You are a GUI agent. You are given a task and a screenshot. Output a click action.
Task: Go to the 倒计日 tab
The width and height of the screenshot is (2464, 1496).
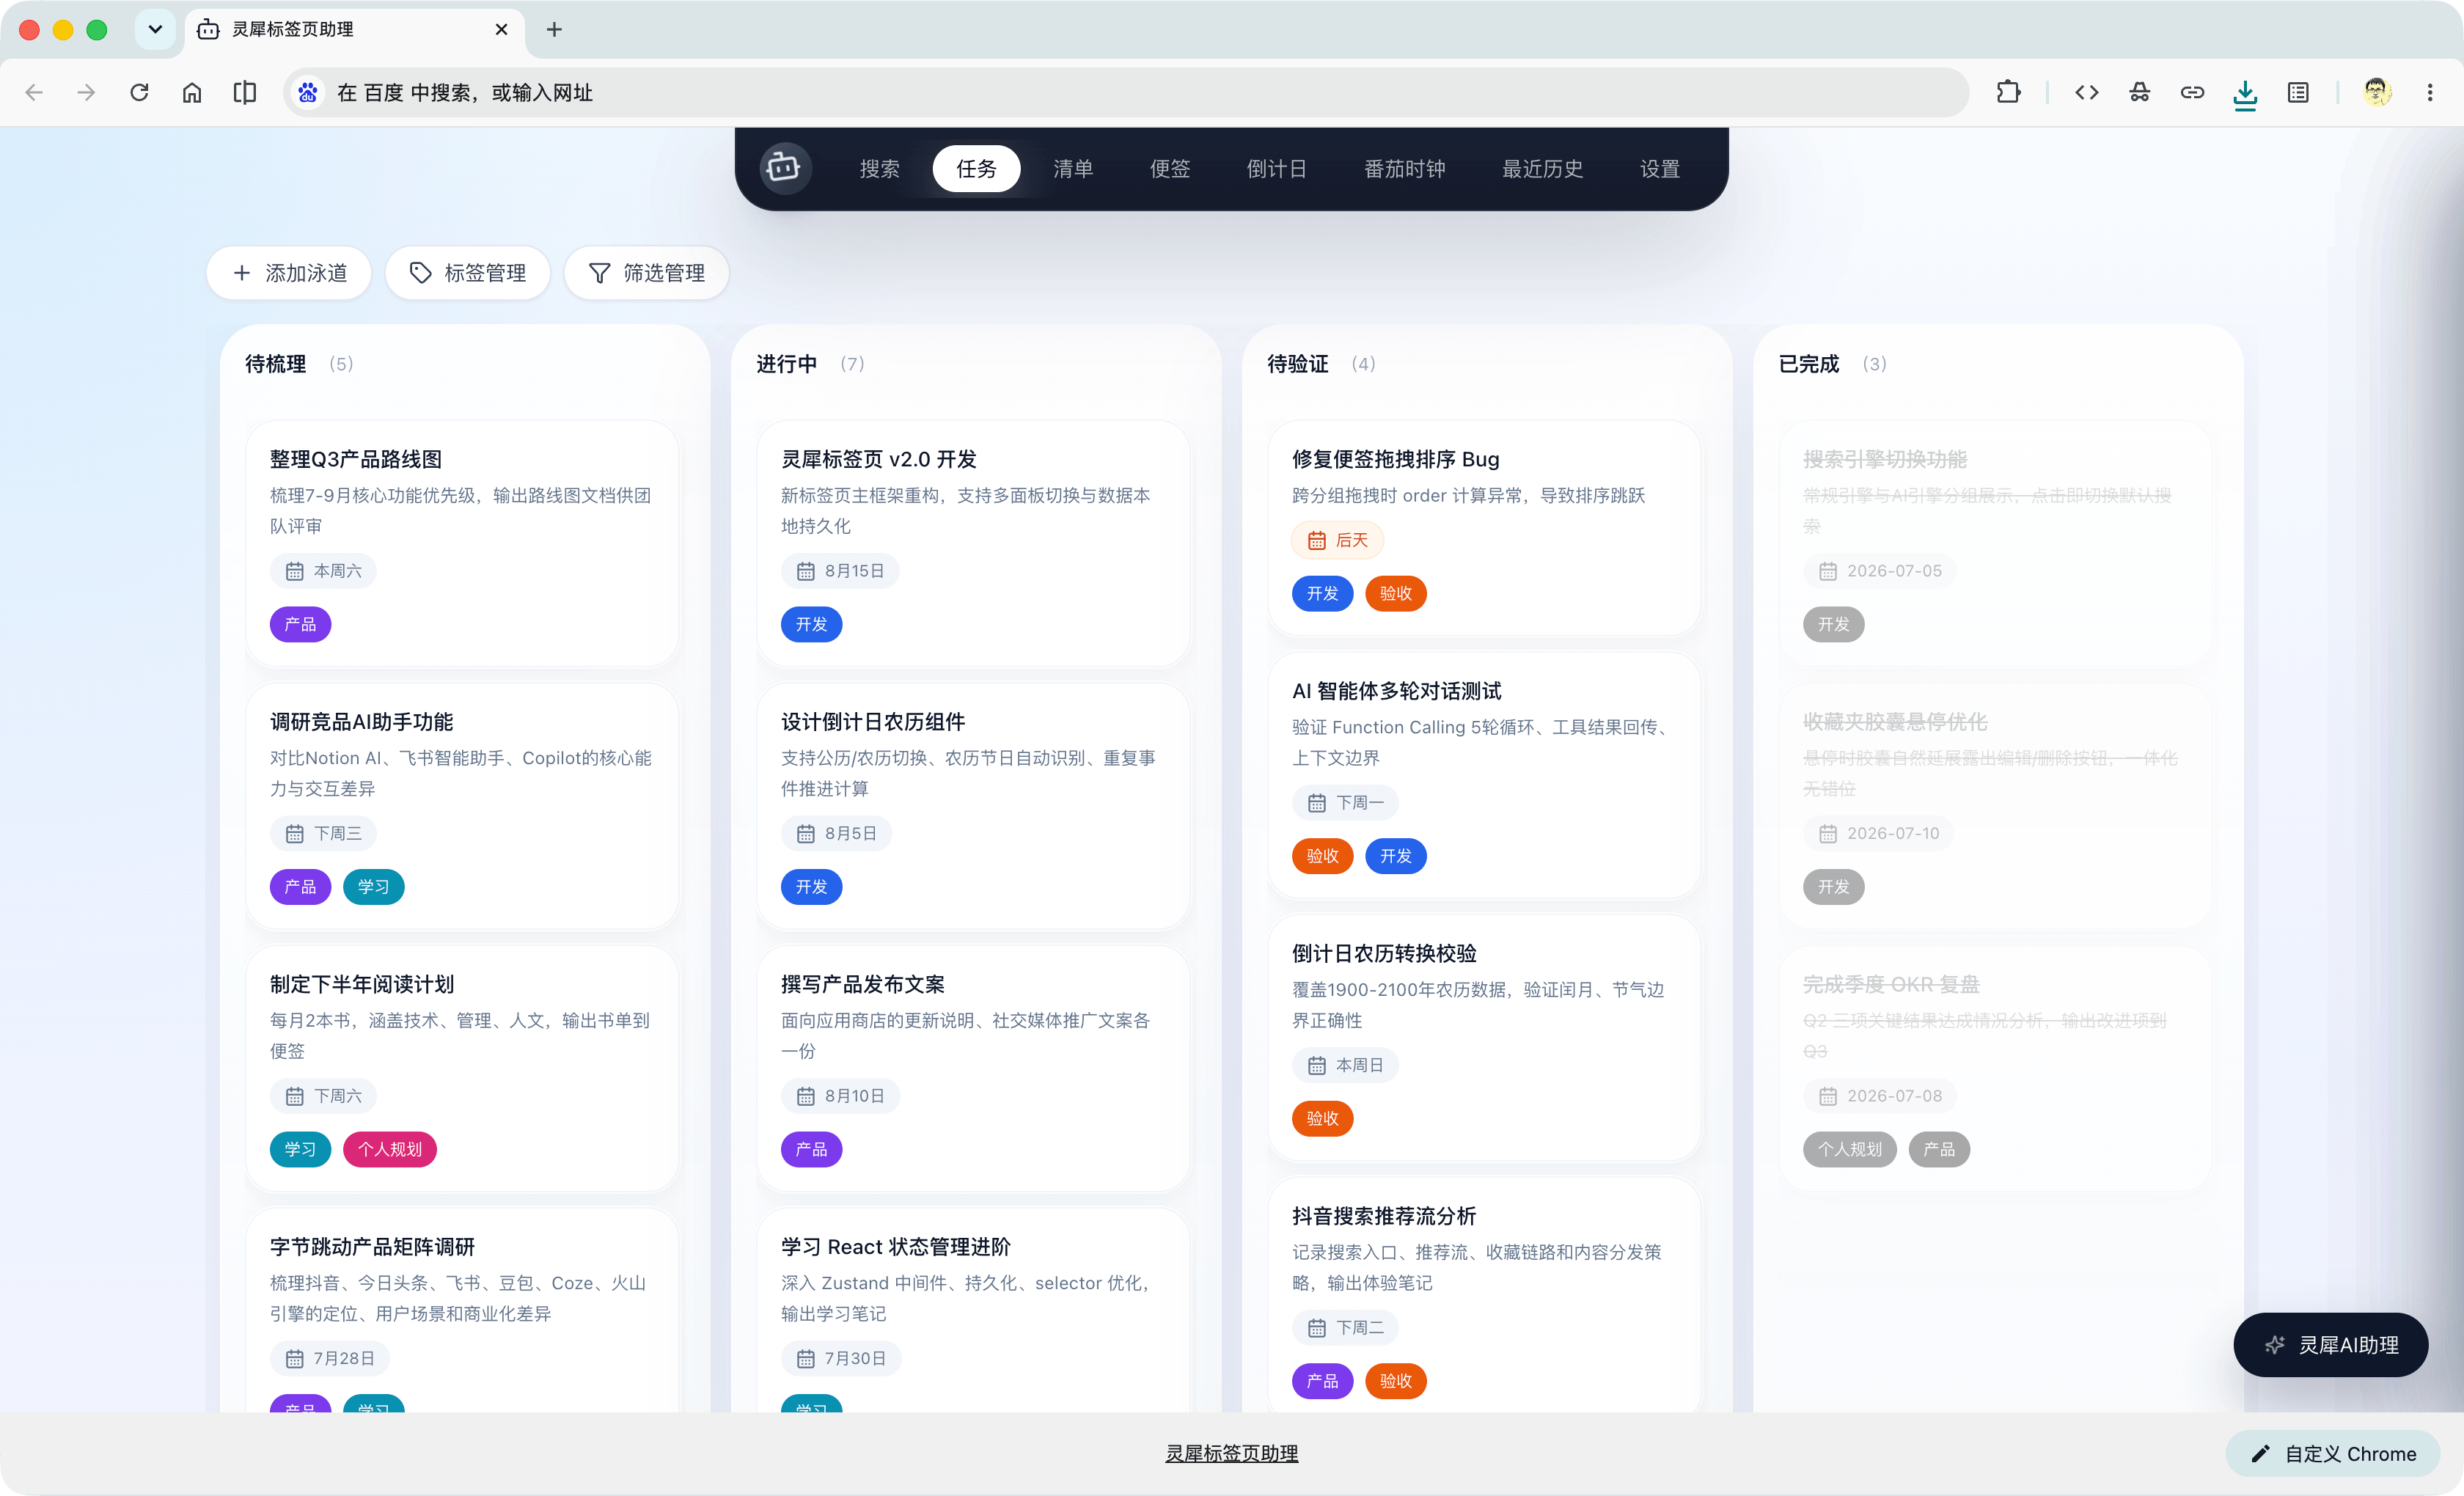[1277, 169]
